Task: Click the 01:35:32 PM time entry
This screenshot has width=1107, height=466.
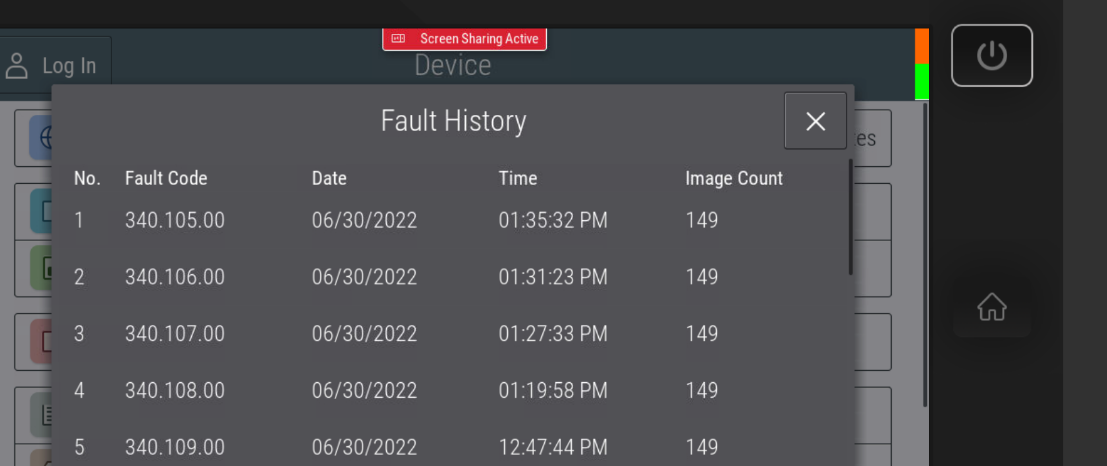Action: [553, 220]
